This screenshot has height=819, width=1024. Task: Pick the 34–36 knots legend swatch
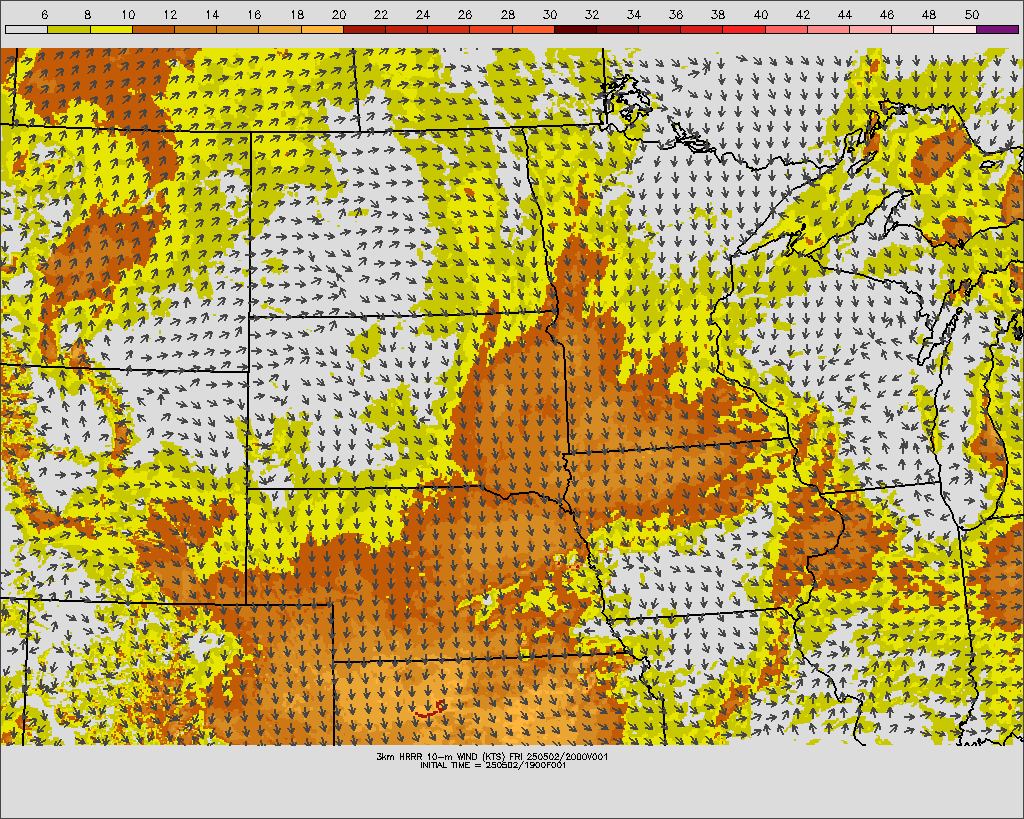click(660, 29)
